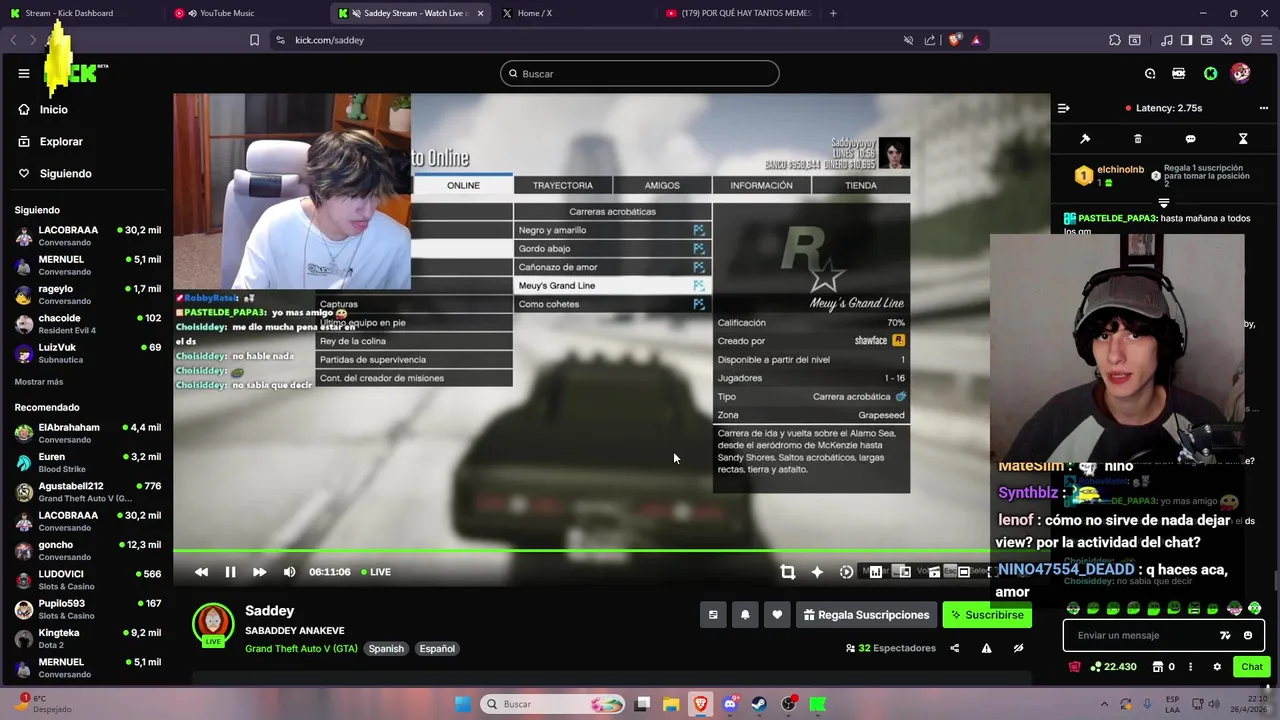Click Regala Suscripciones button
Viewport: 1280px width, 720px height.
pos(866,615)
